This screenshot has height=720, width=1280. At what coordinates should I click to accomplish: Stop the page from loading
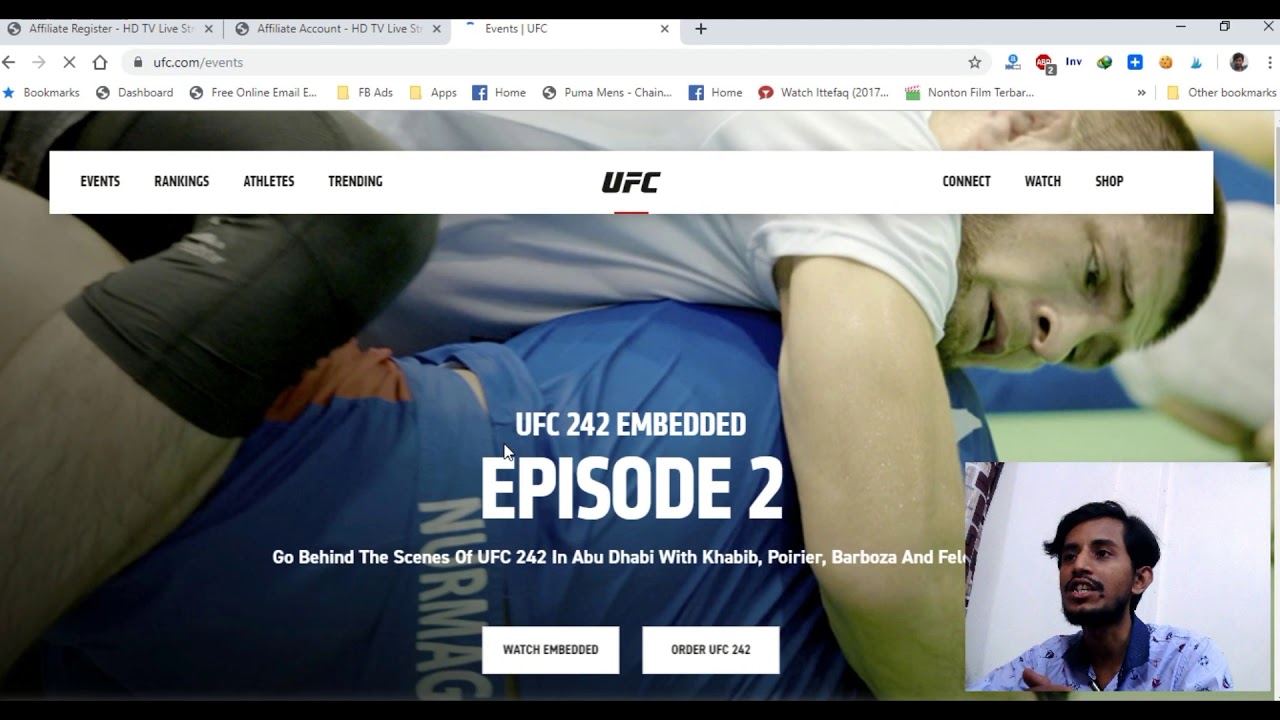point(69,62)
